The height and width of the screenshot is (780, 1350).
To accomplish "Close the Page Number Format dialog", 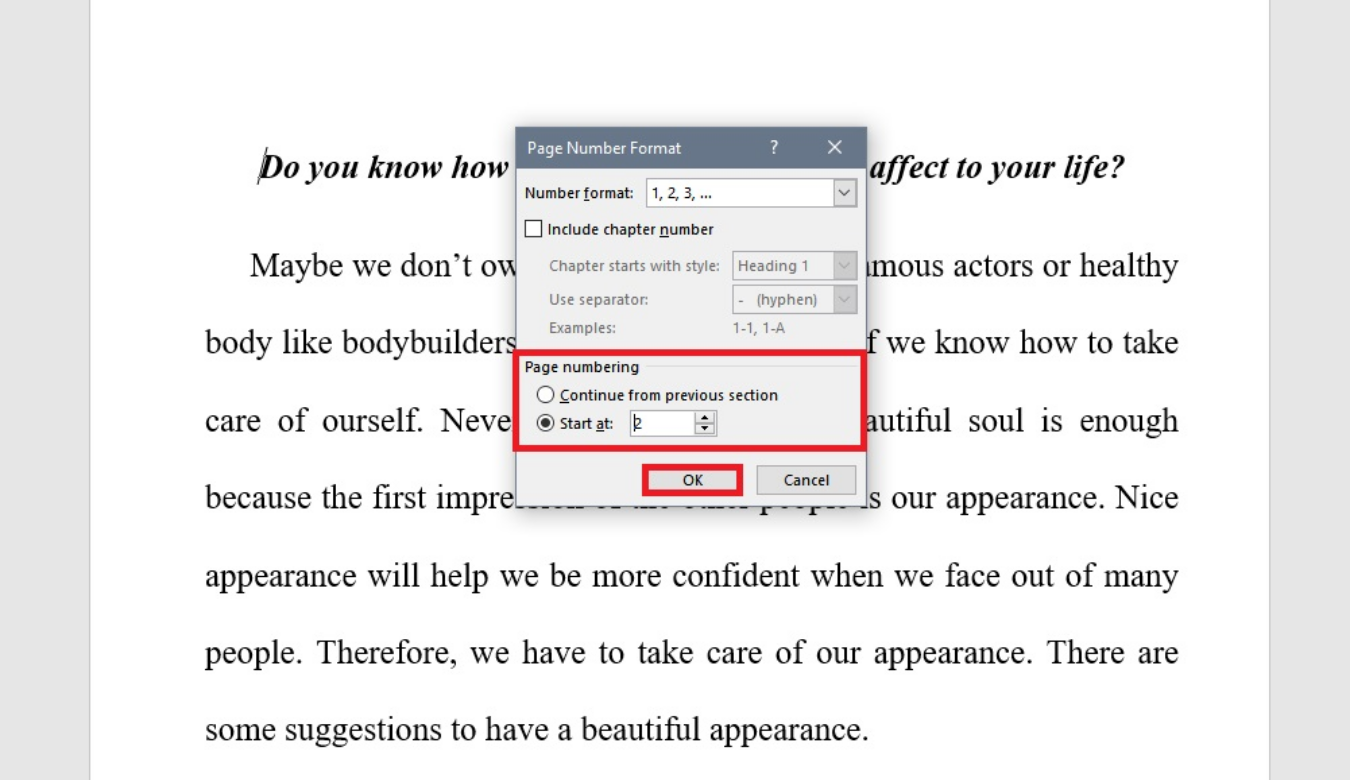I will (835, 147).
